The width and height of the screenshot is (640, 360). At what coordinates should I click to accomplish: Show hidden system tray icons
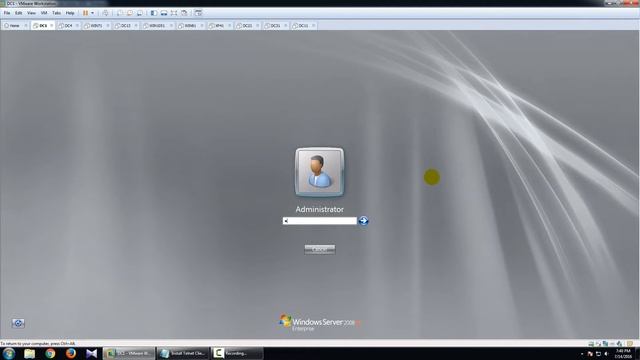(x=582, y=354)
